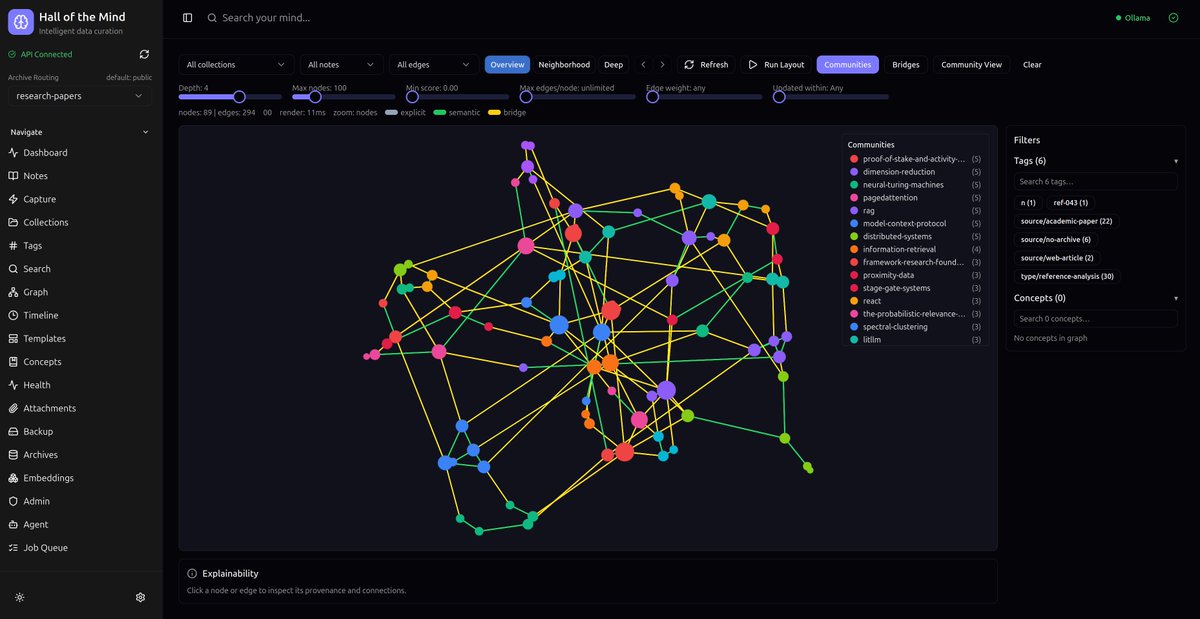Open the All notes dropdown

[x=341, y=65]
